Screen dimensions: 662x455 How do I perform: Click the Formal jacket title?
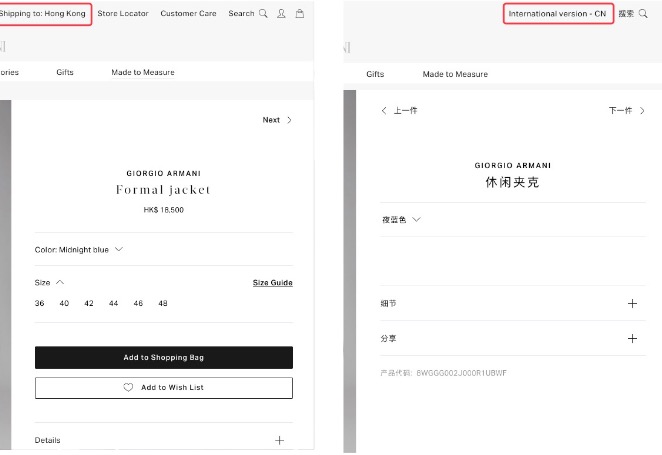[163, 190]
